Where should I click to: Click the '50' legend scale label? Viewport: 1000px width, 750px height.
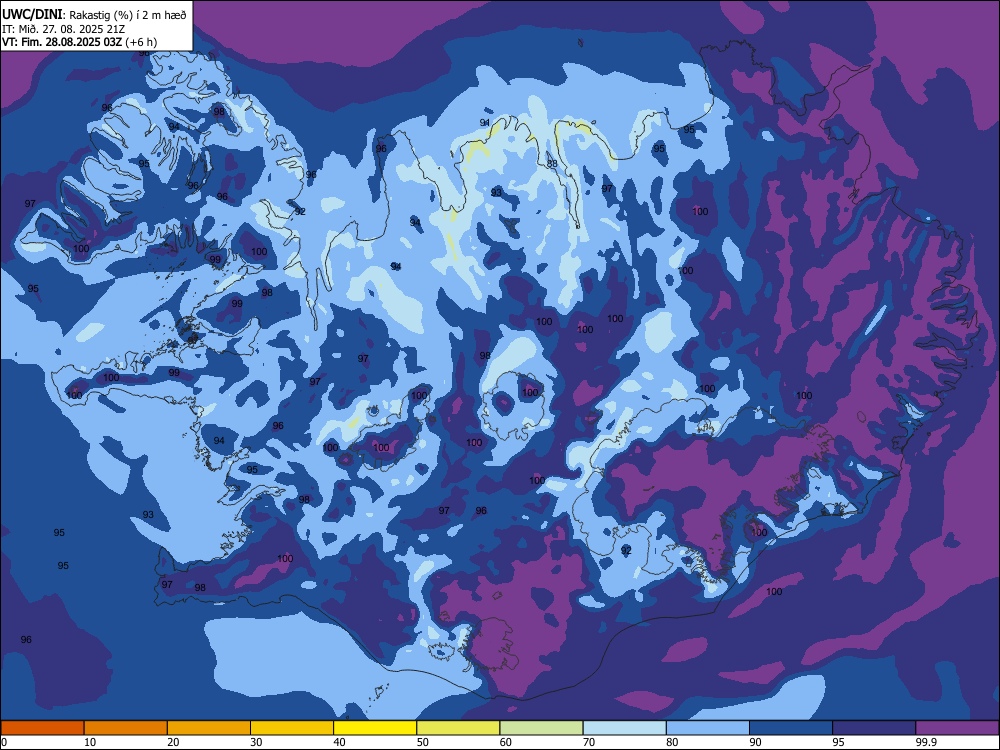pyautogui.click(x=423, y=742)
